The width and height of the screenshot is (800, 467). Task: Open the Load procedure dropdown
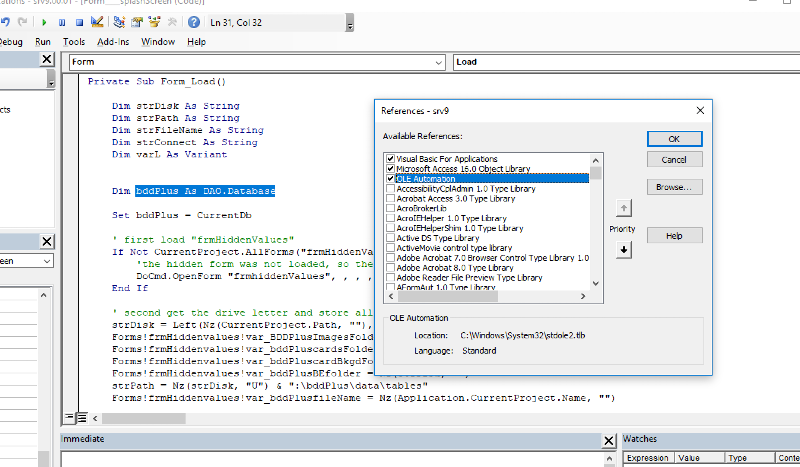point(627,62)
